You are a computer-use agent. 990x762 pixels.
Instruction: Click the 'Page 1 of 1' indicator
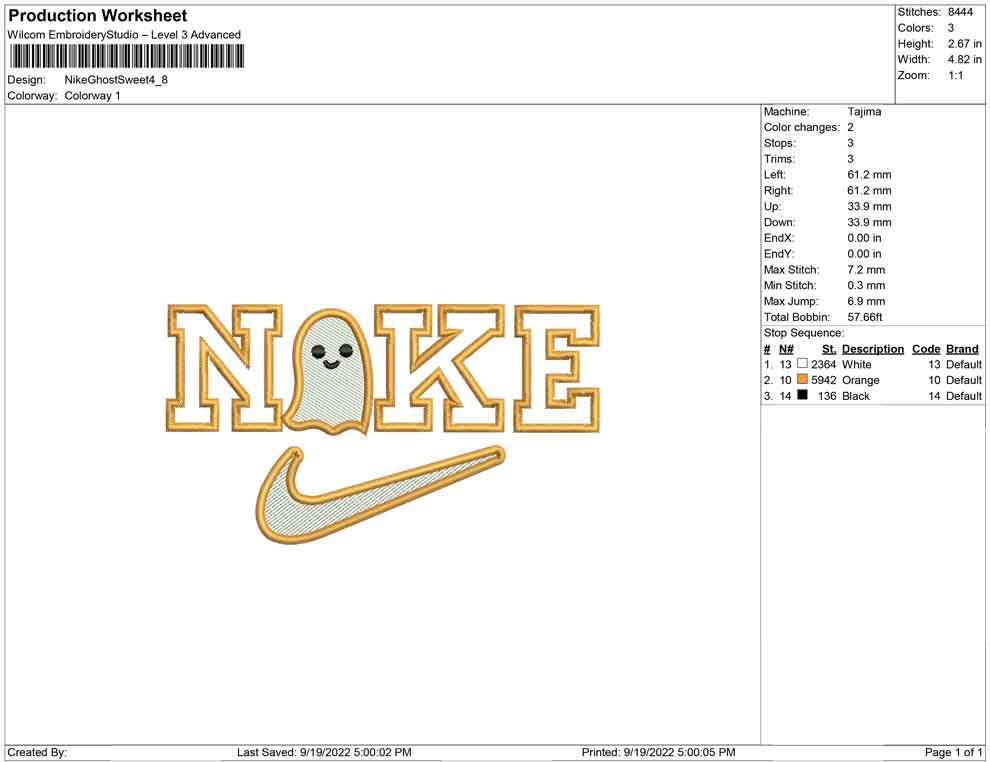tap(953, 752)
